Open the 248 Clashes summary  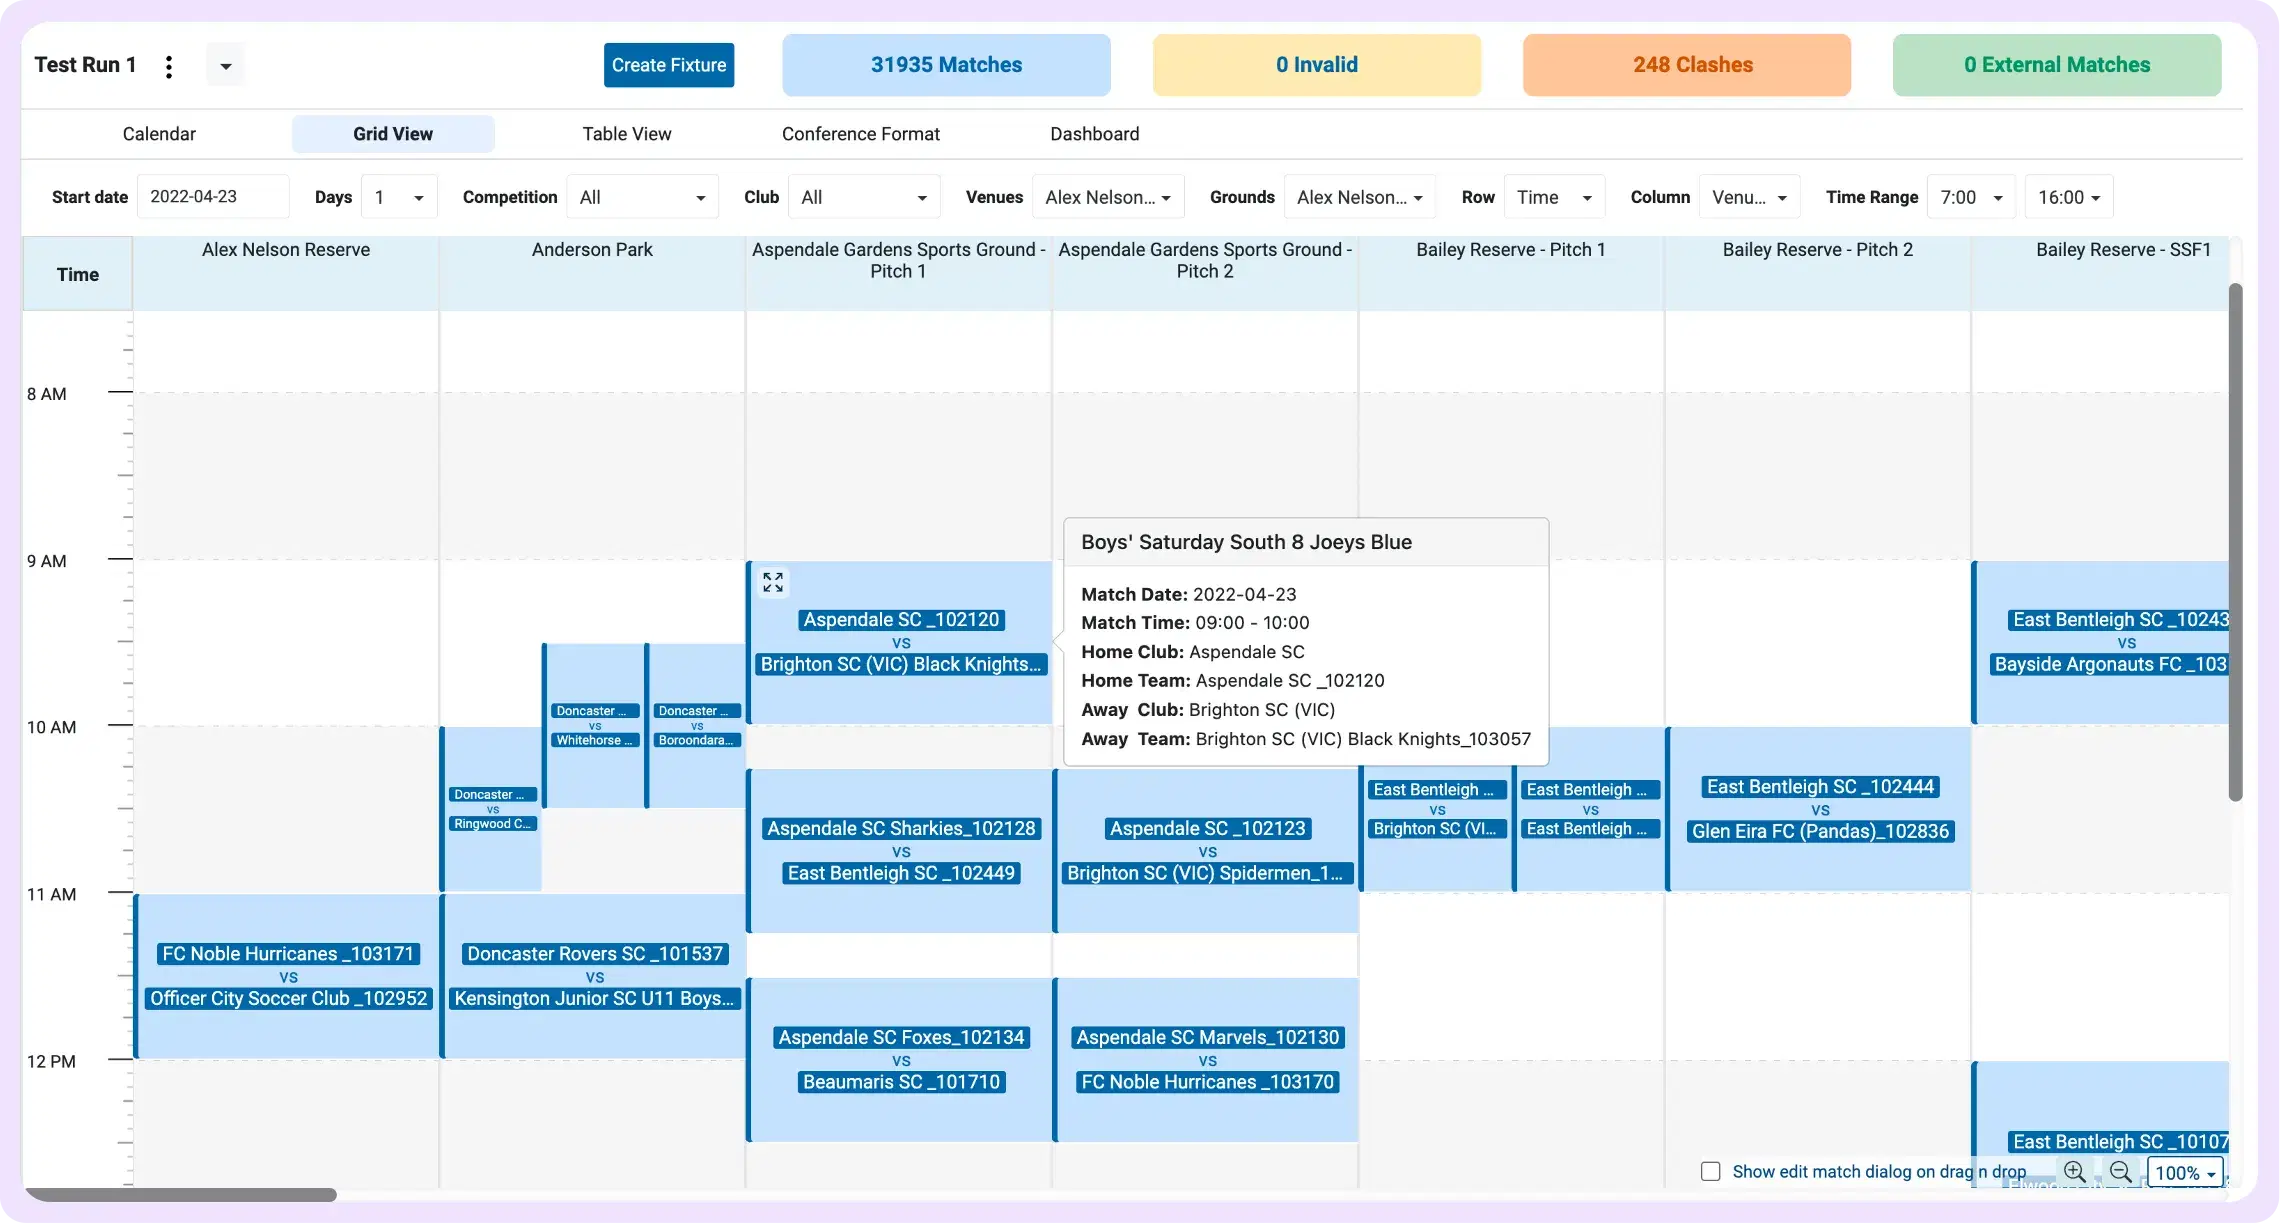[x=1687, y=65]
